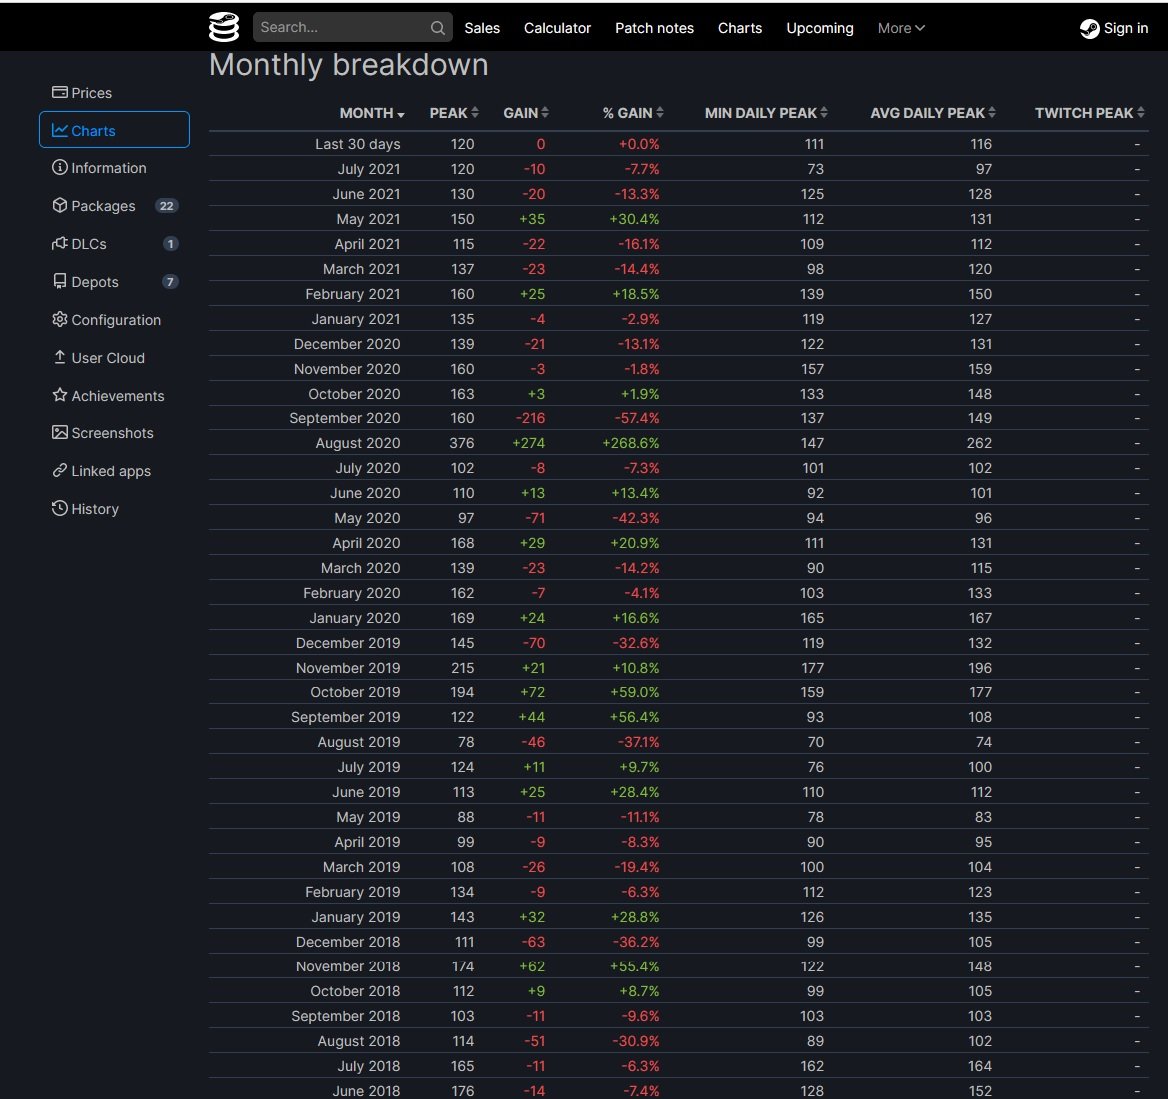Open the Calculator link
Image resolution: width=1168 pixels, height=1099 pixels.
pos(557,28)
